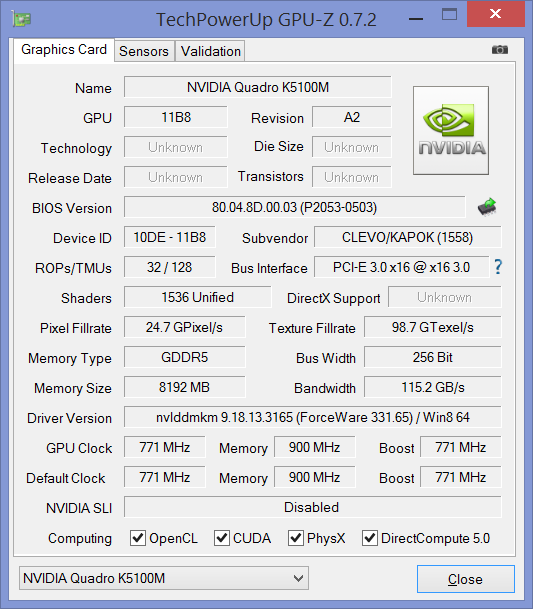Click the Die Size field showing Unknown
This screenshot has width=533, height=609.
[x=352, y=147]
